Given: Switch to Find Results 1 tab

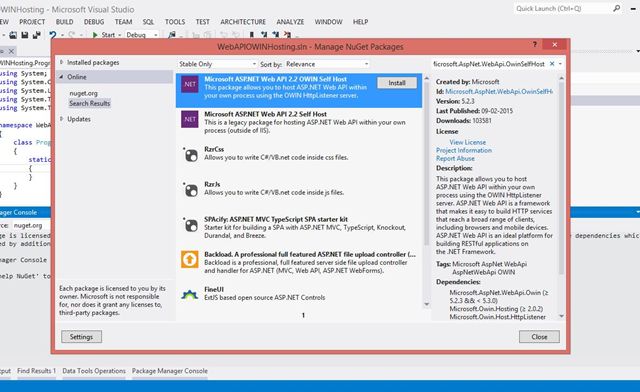Looking at the screenshot, I should click(x=36, y=371).
